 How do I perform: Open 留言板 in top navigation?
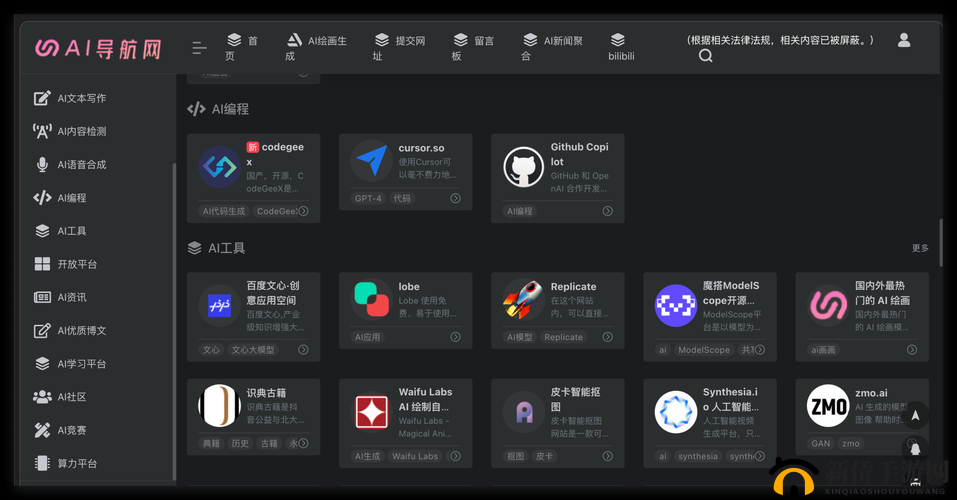click(x=473, y=48)
